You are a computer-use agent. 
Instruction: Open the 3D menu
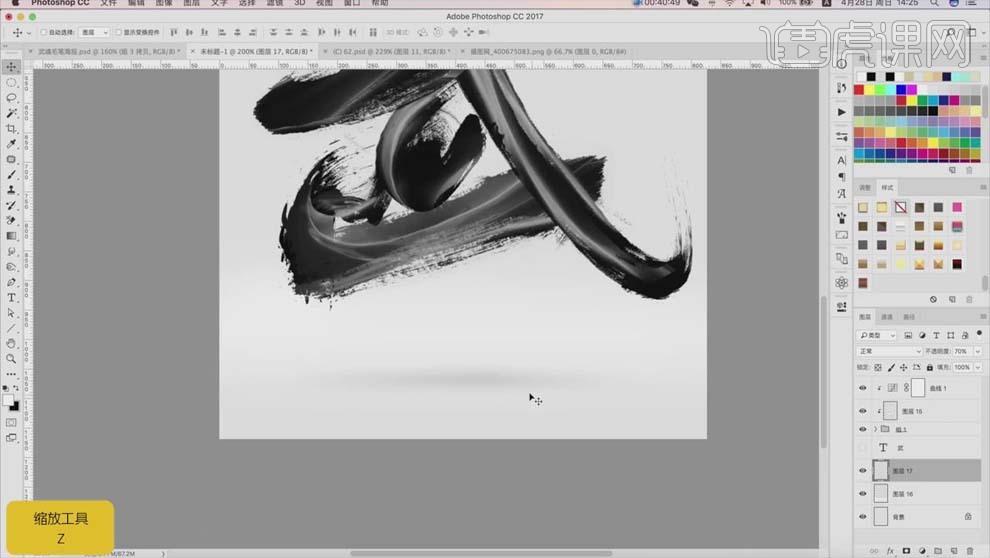click(300, 3)
